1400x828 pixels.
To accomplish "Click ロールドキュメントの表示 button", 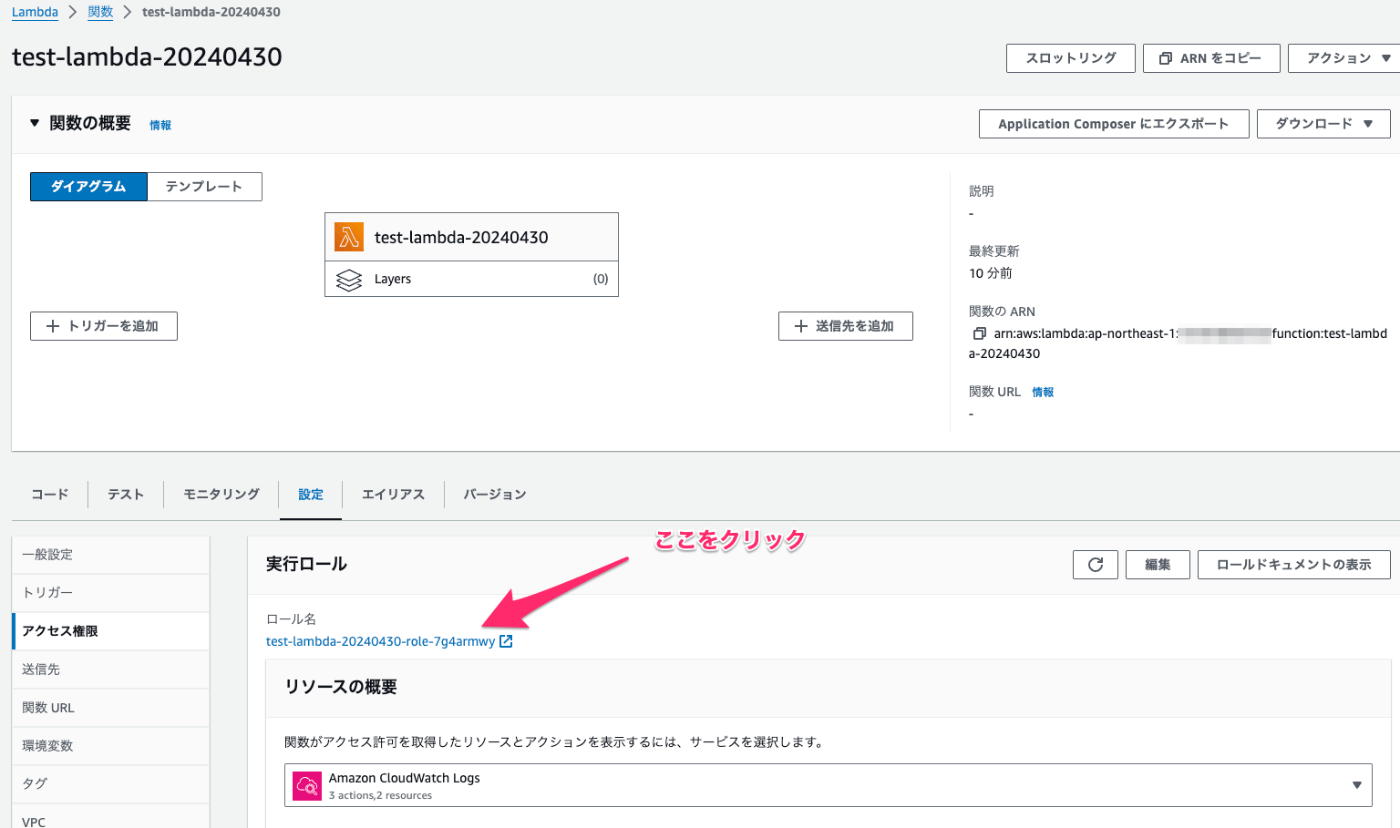I will point(1294,564).
